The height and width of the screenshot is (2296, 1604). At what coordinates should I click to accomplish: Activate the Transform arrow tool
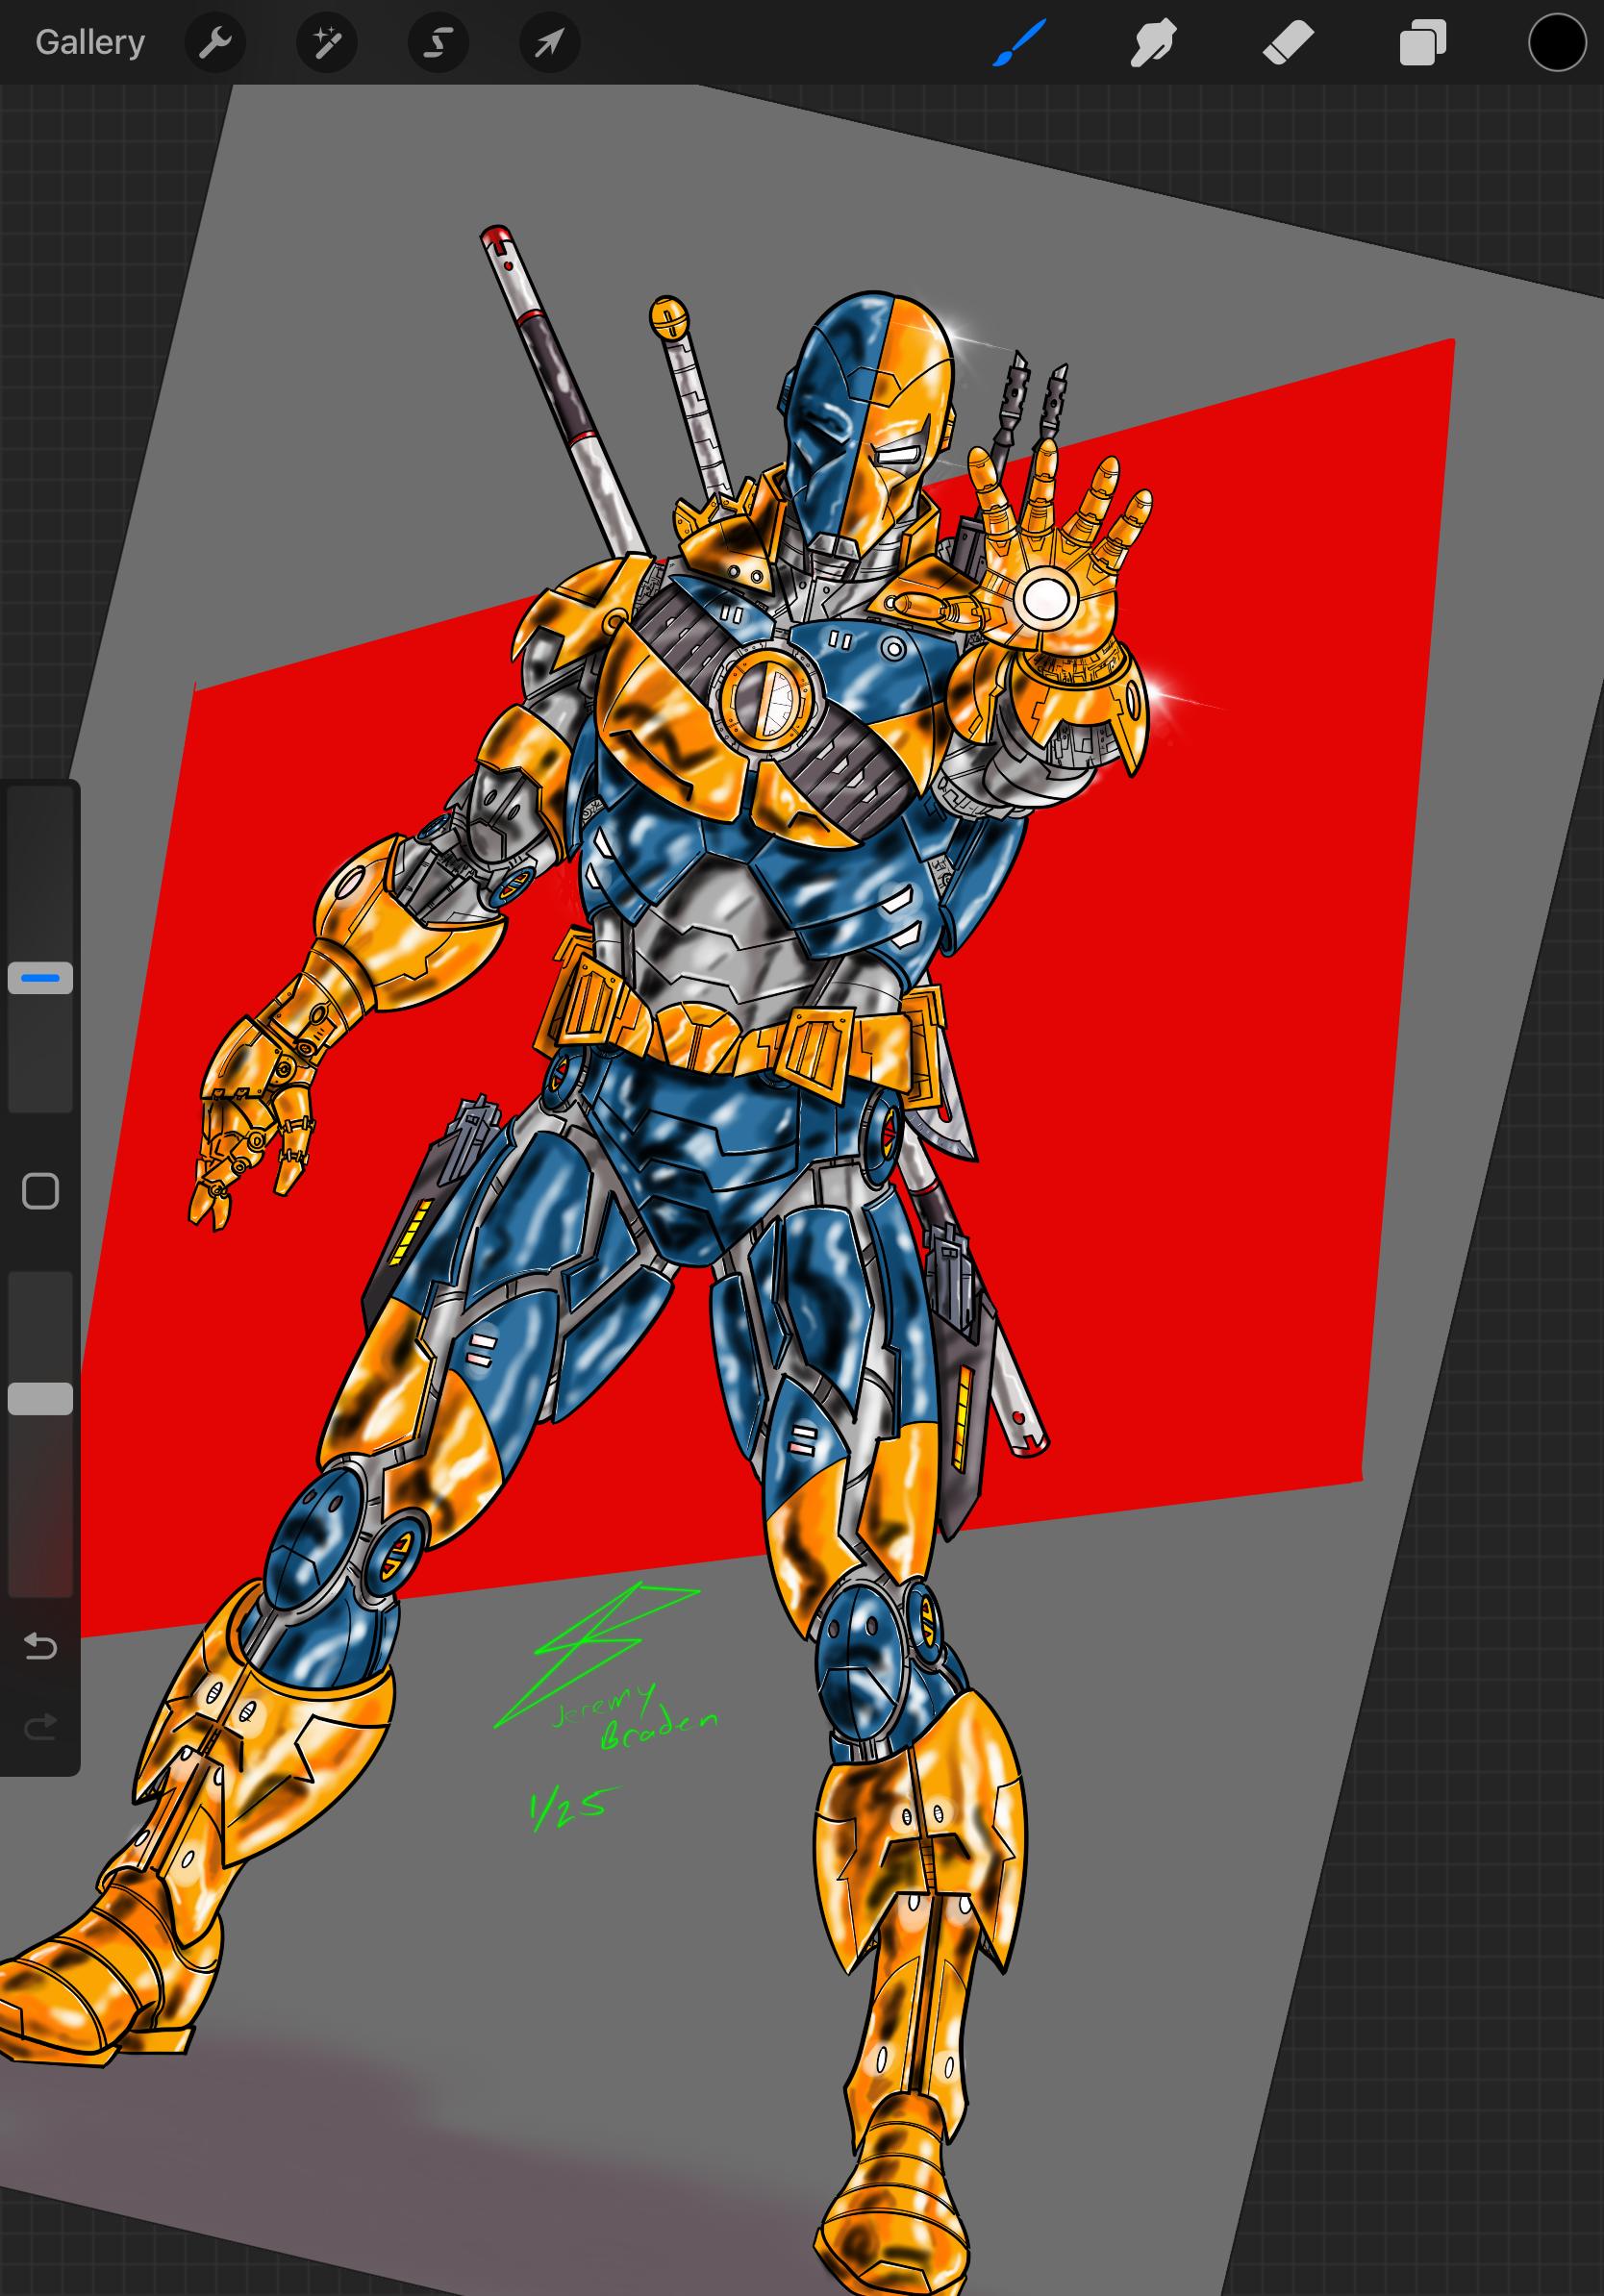[550, 43]
